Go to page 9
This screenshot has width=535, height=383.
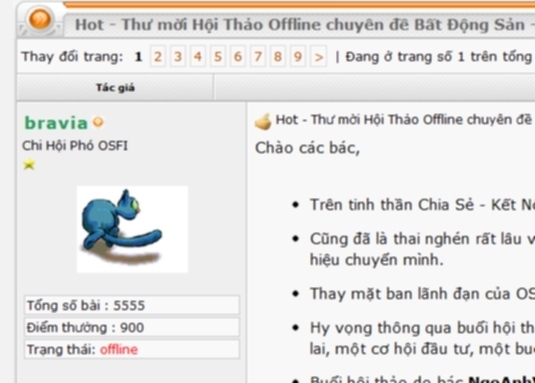coord(298,56)
